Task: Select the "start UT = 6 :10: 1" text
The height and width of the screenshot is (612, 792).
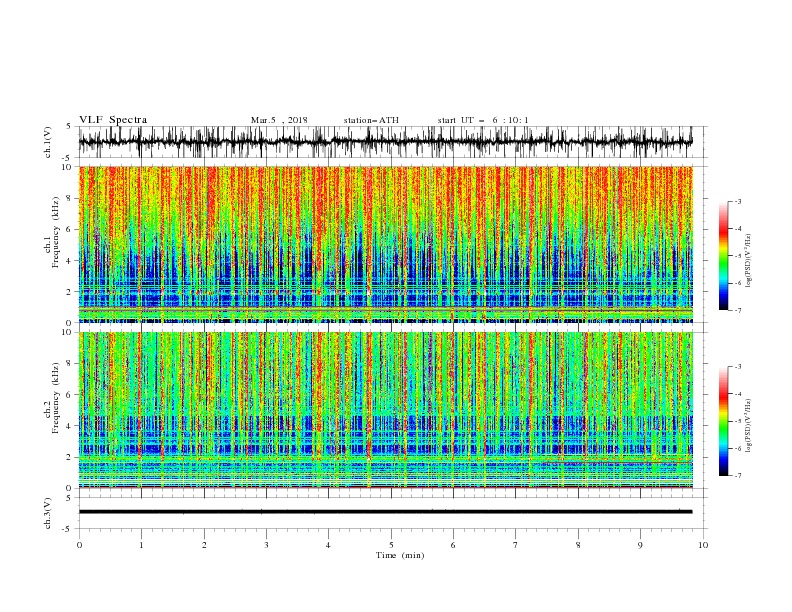Action: tap(483, 120)
